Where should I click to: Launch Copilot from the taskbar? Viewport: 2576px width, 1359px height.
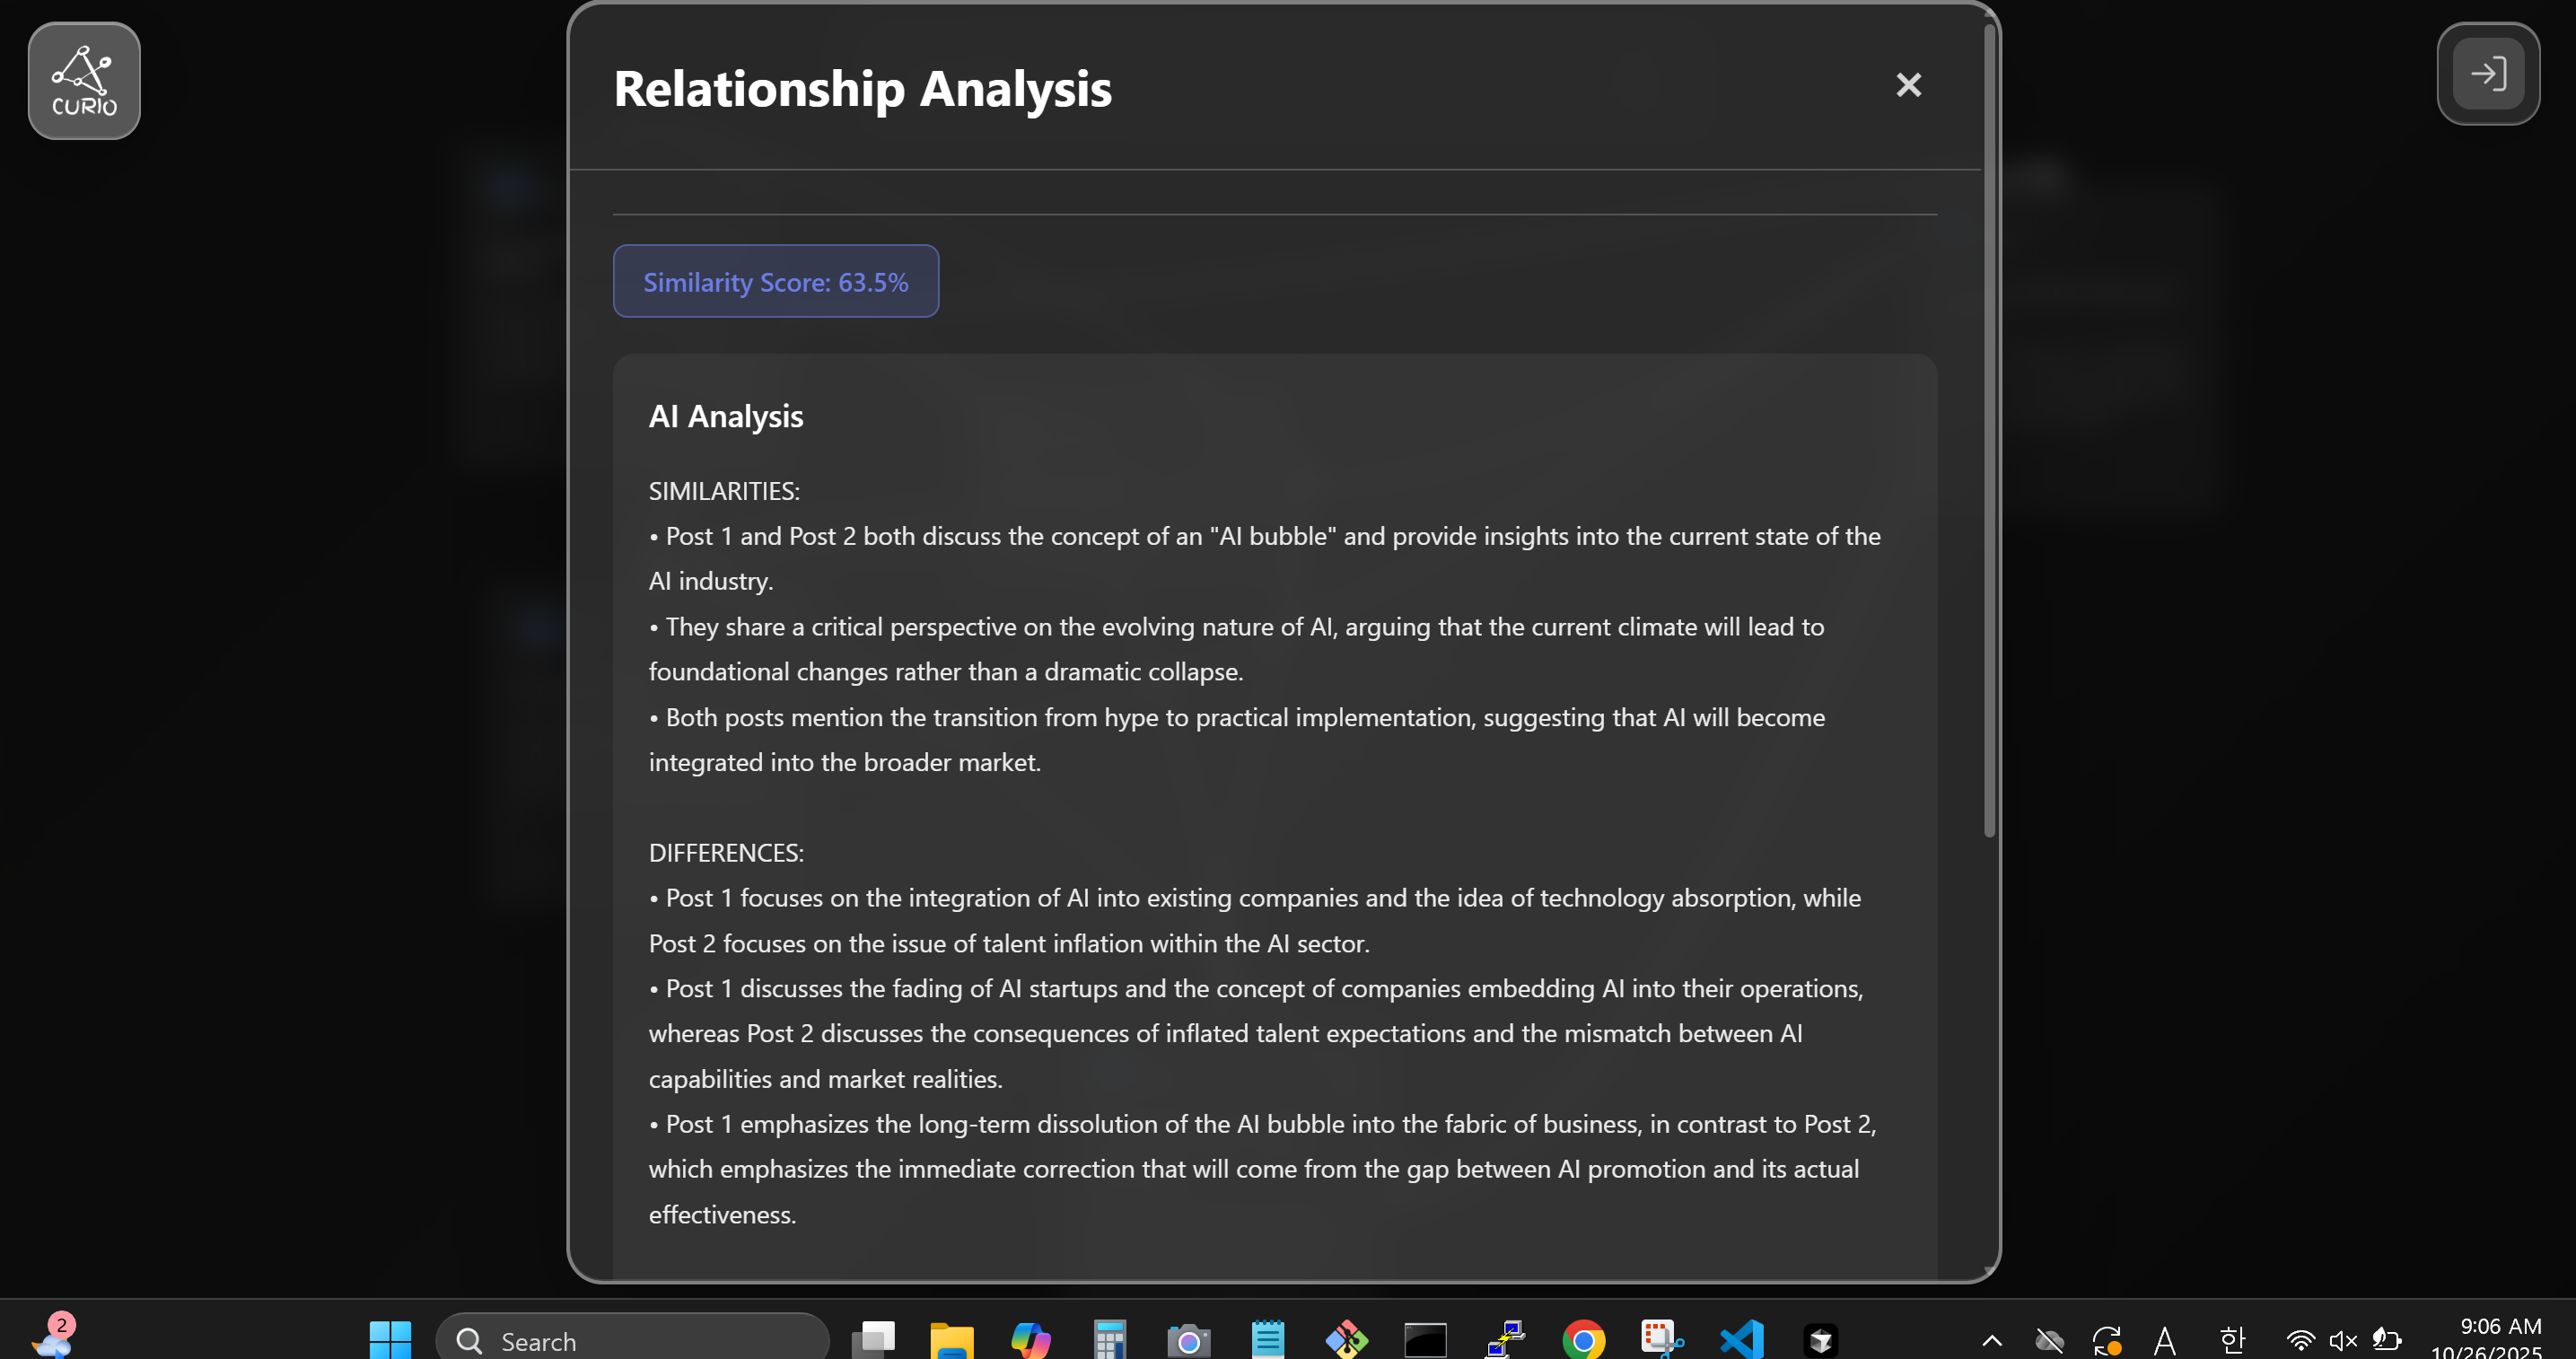point(1030,1339)
